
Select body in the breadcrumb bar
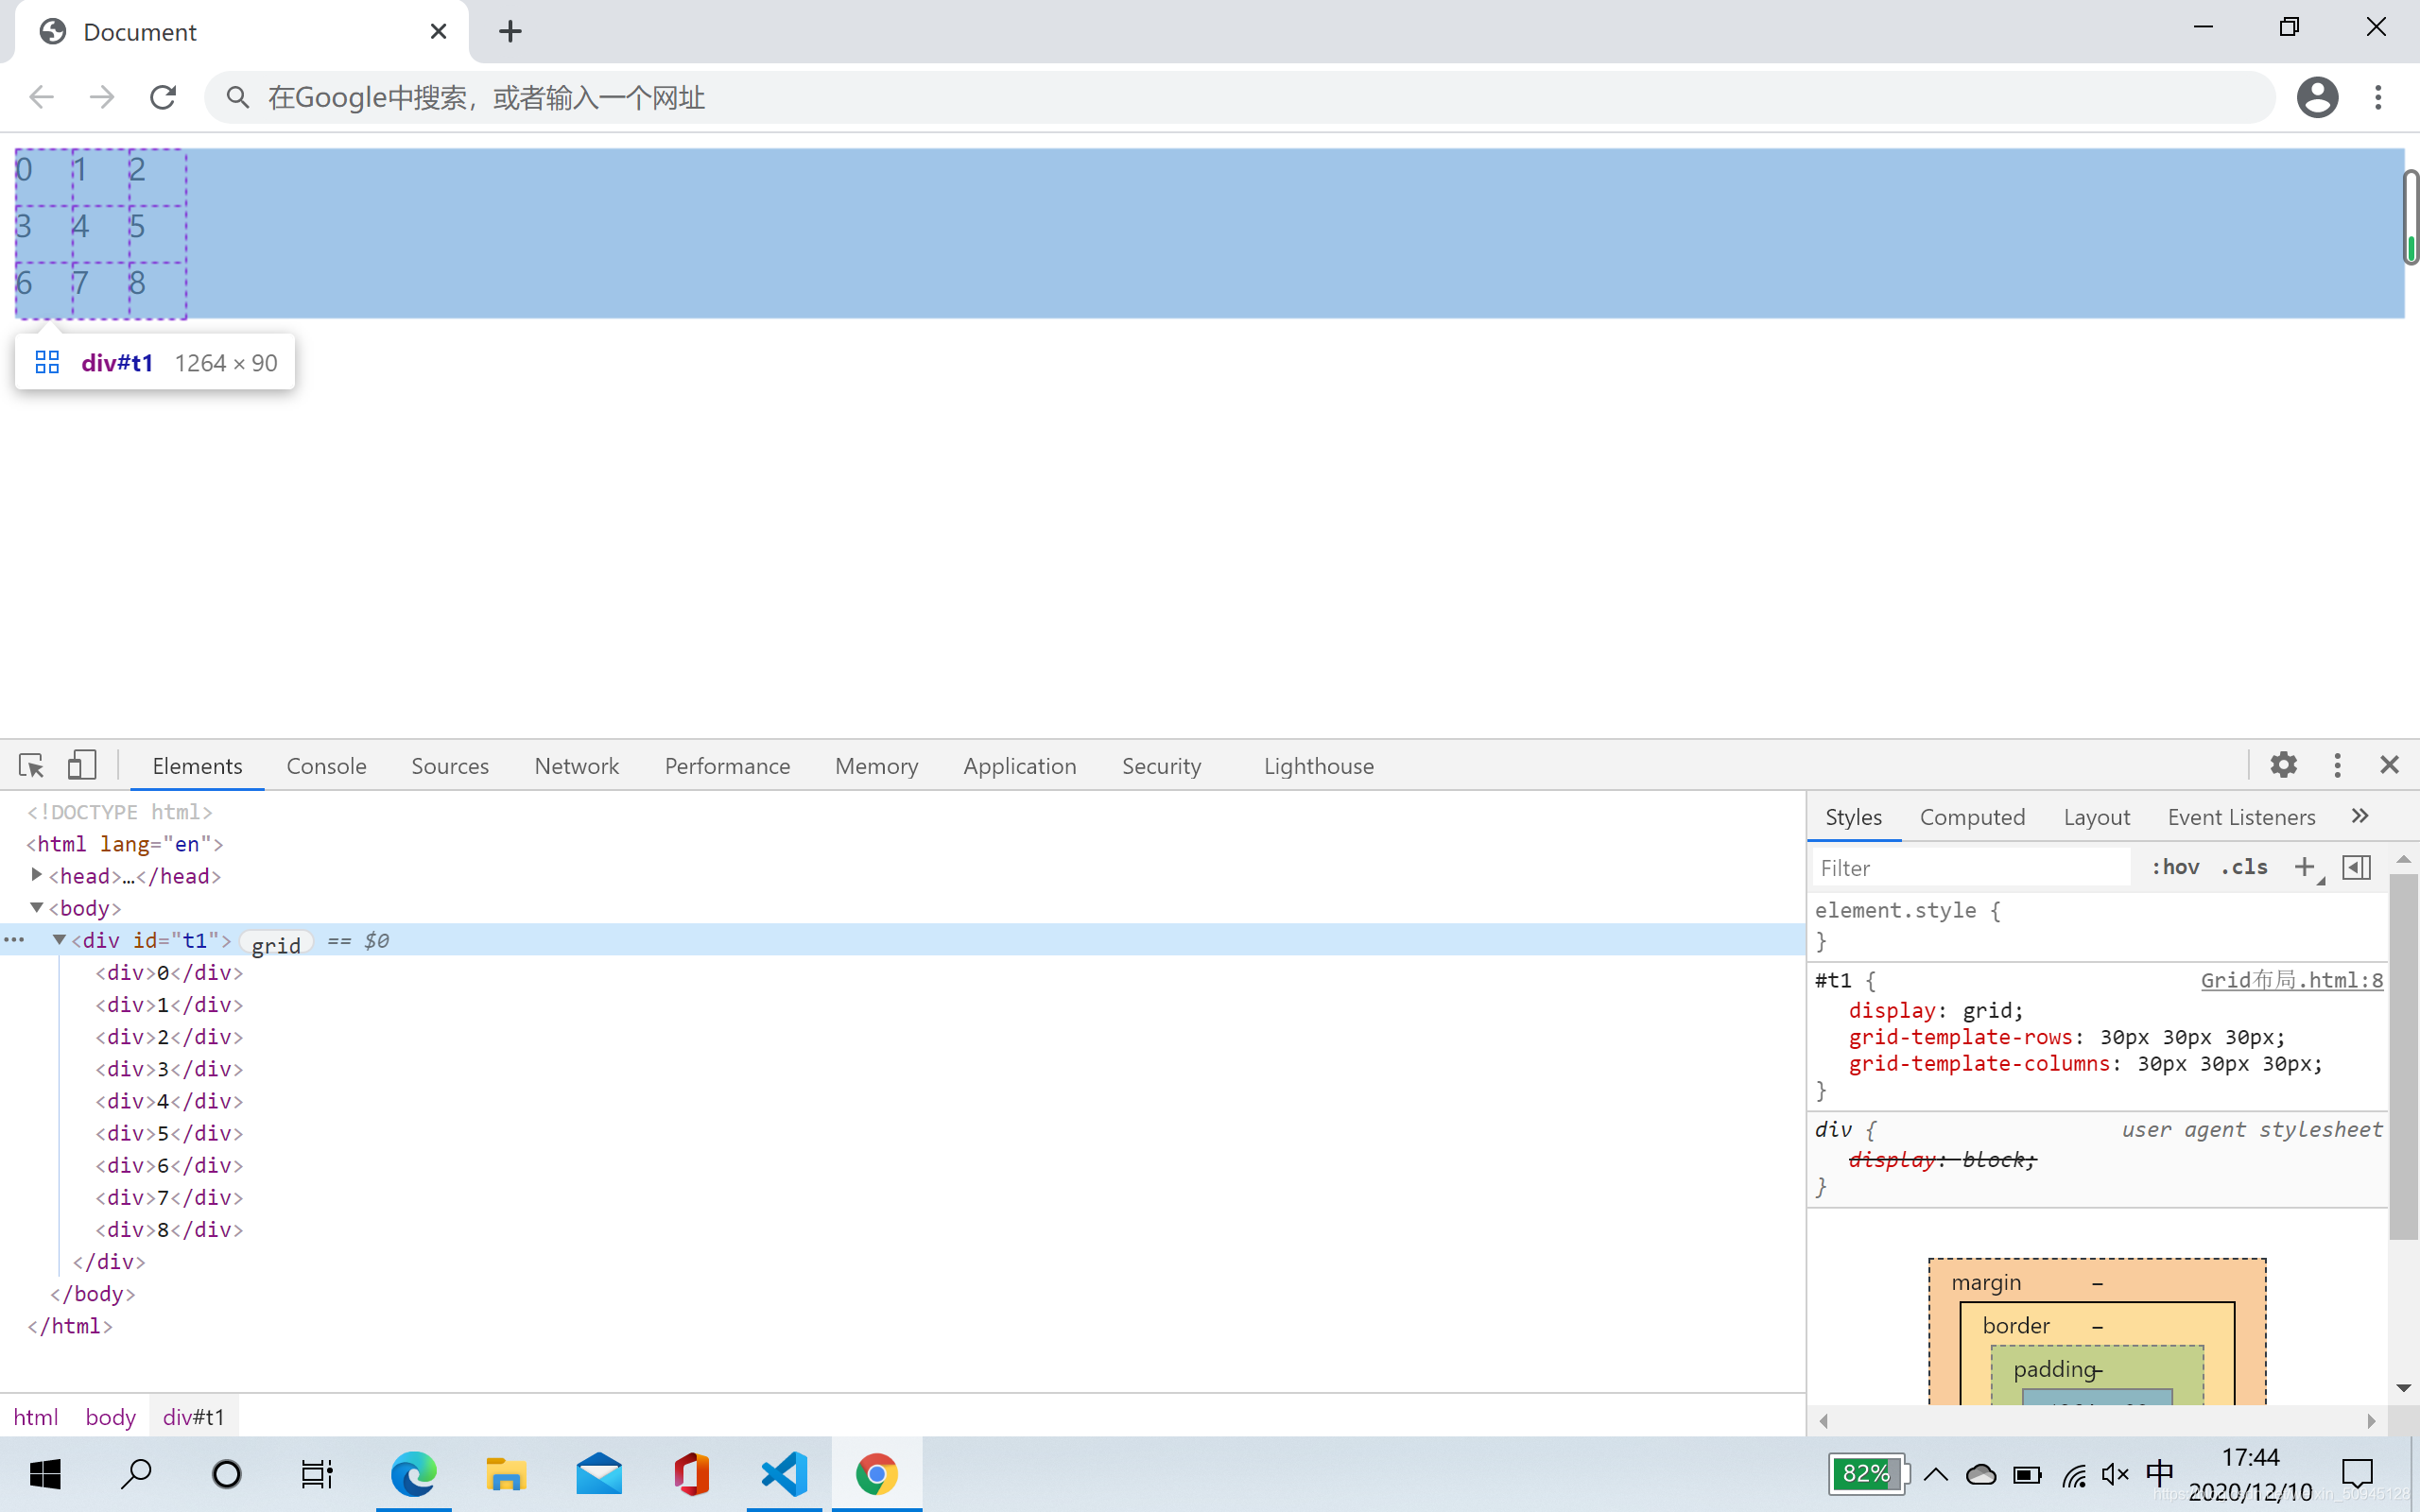(110, 1417)
